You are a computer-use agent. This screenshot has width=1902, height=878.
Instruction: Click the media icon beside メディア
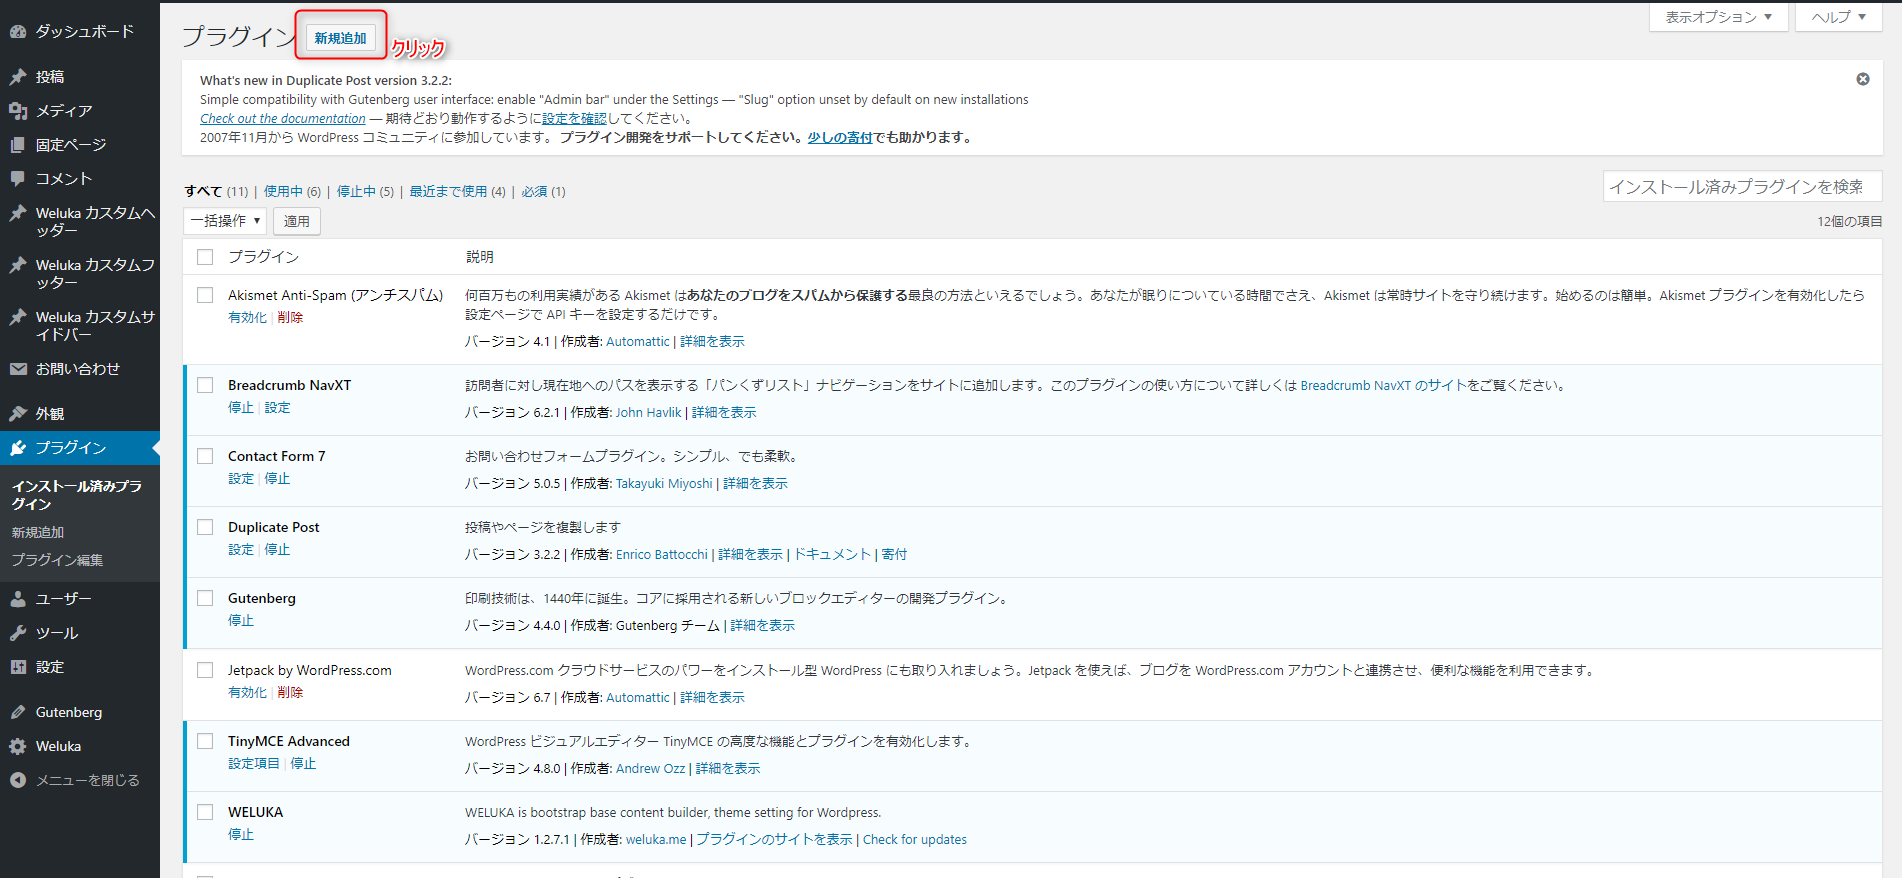pyautogui.click(x=18, y=111)
